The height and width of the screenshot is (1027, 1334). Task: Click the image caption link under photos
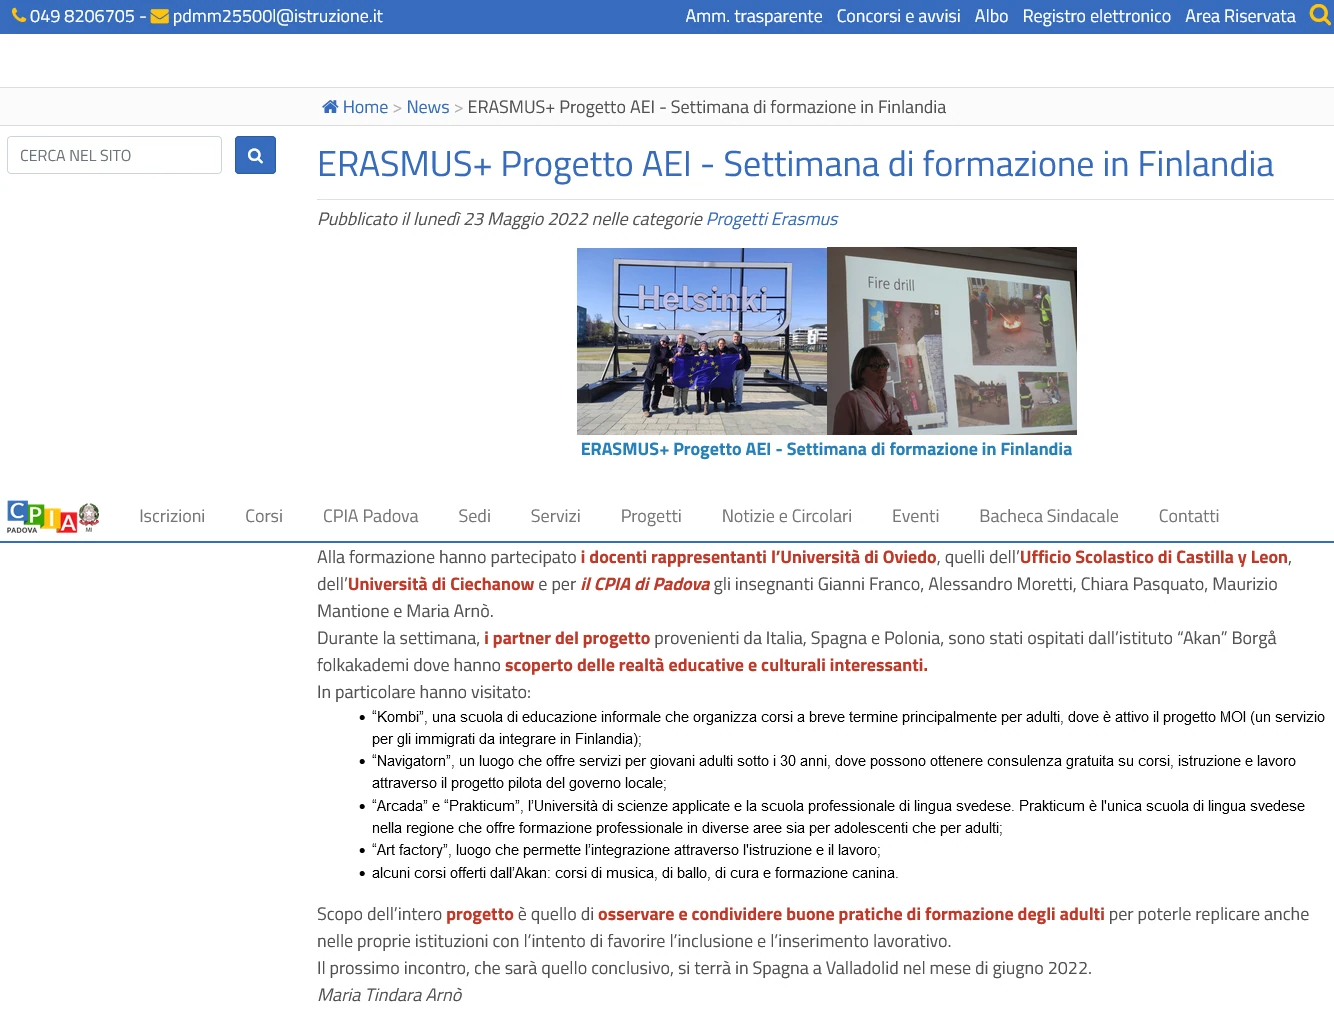826,449
